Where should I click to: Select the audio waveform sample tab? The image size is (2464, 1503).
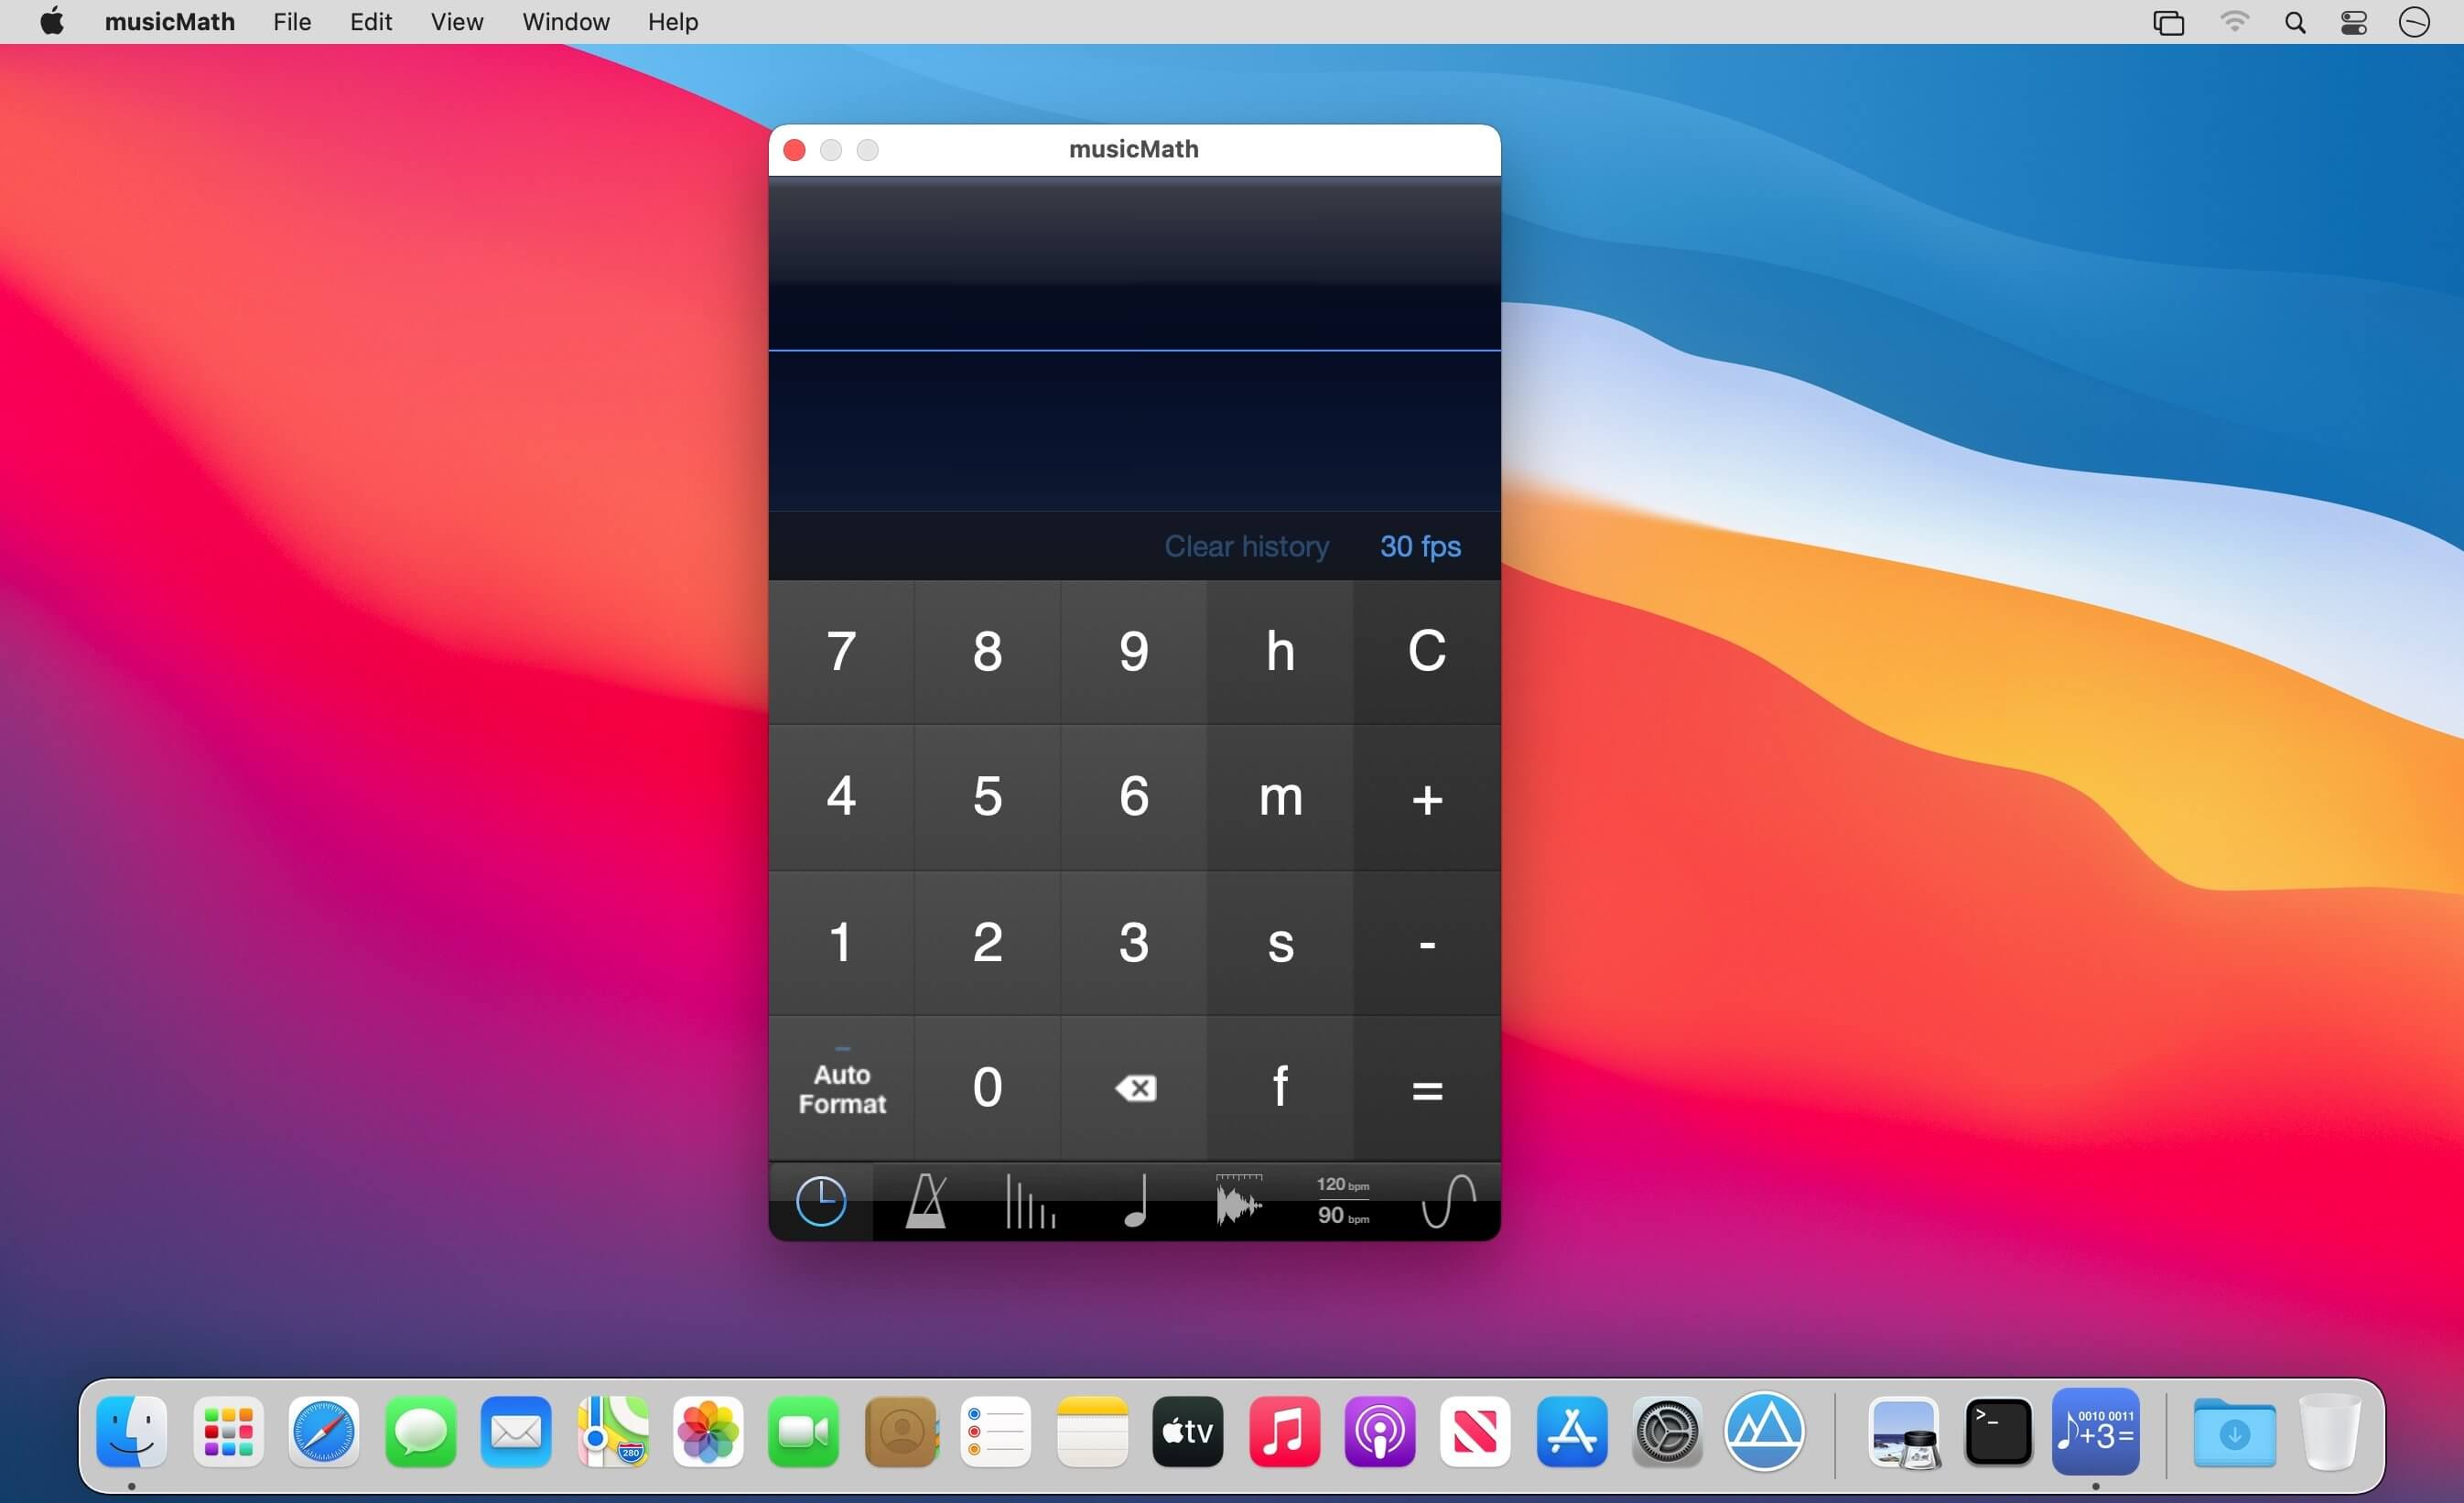point(1238,1201)
